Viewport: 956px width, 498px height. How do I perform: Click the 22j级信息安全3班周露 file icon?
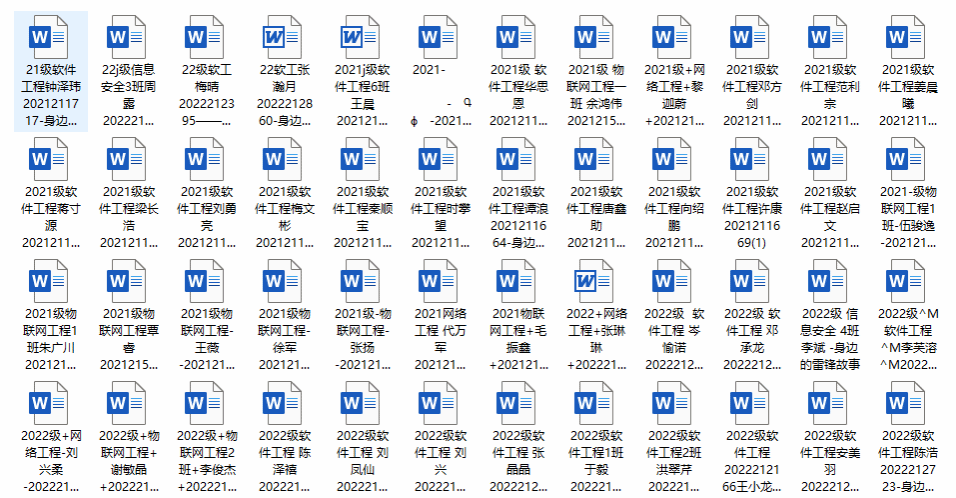coord(128,38)
